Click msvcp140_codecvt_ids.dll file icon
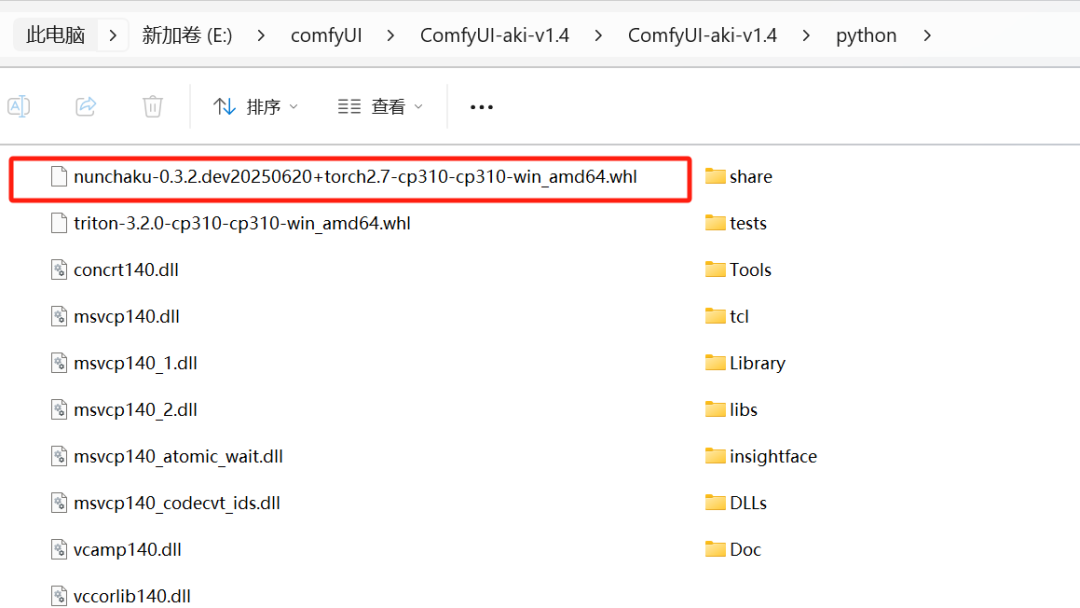 point(59,503)
